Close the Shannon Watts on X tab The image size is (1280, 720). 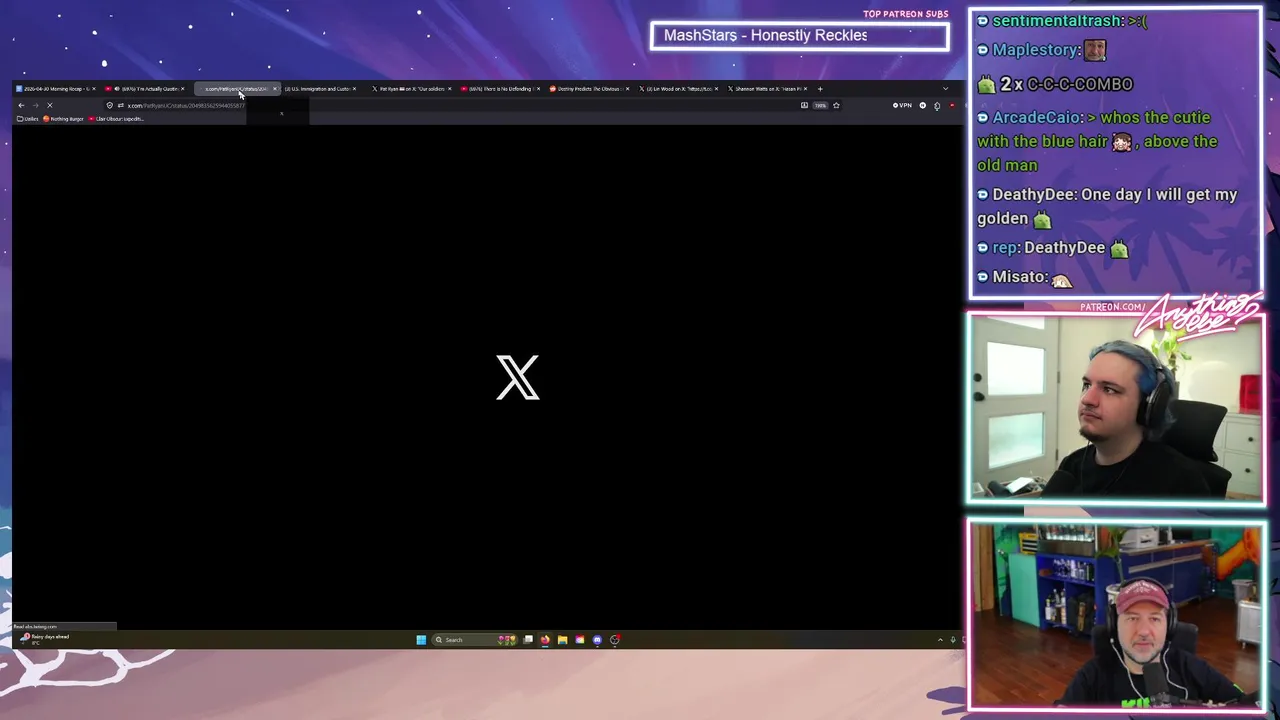[x=805, y=89]
